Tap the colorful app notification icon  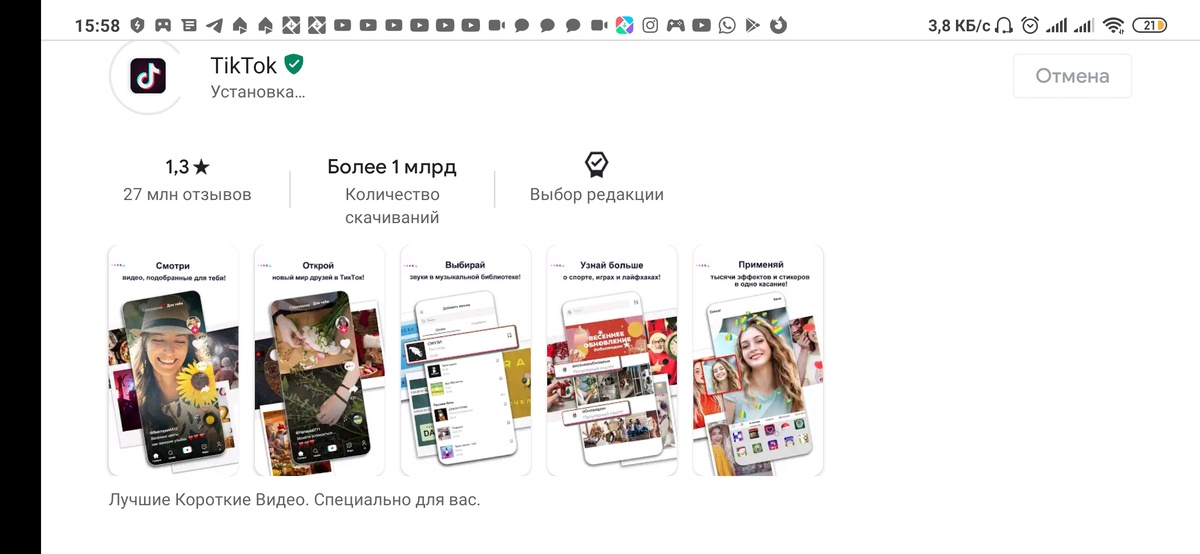coord(624,25)
